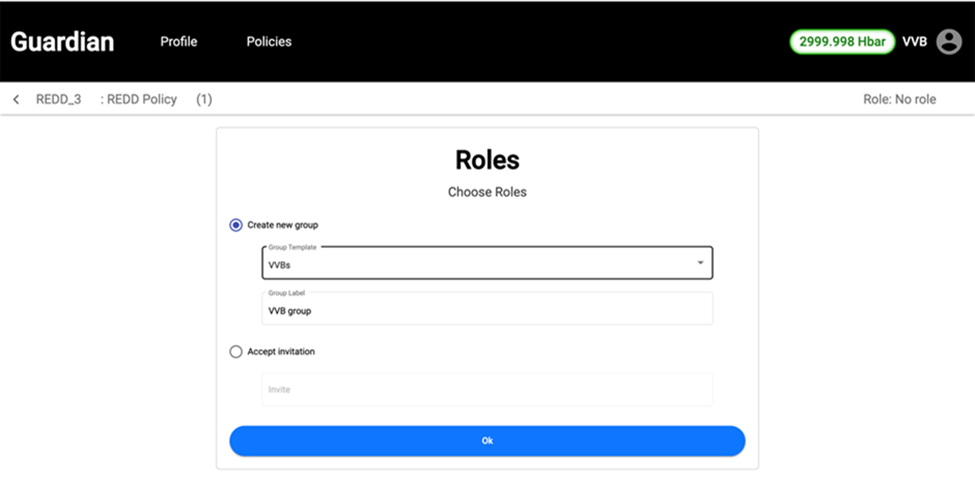Click the Invite input field

[487, 389]
